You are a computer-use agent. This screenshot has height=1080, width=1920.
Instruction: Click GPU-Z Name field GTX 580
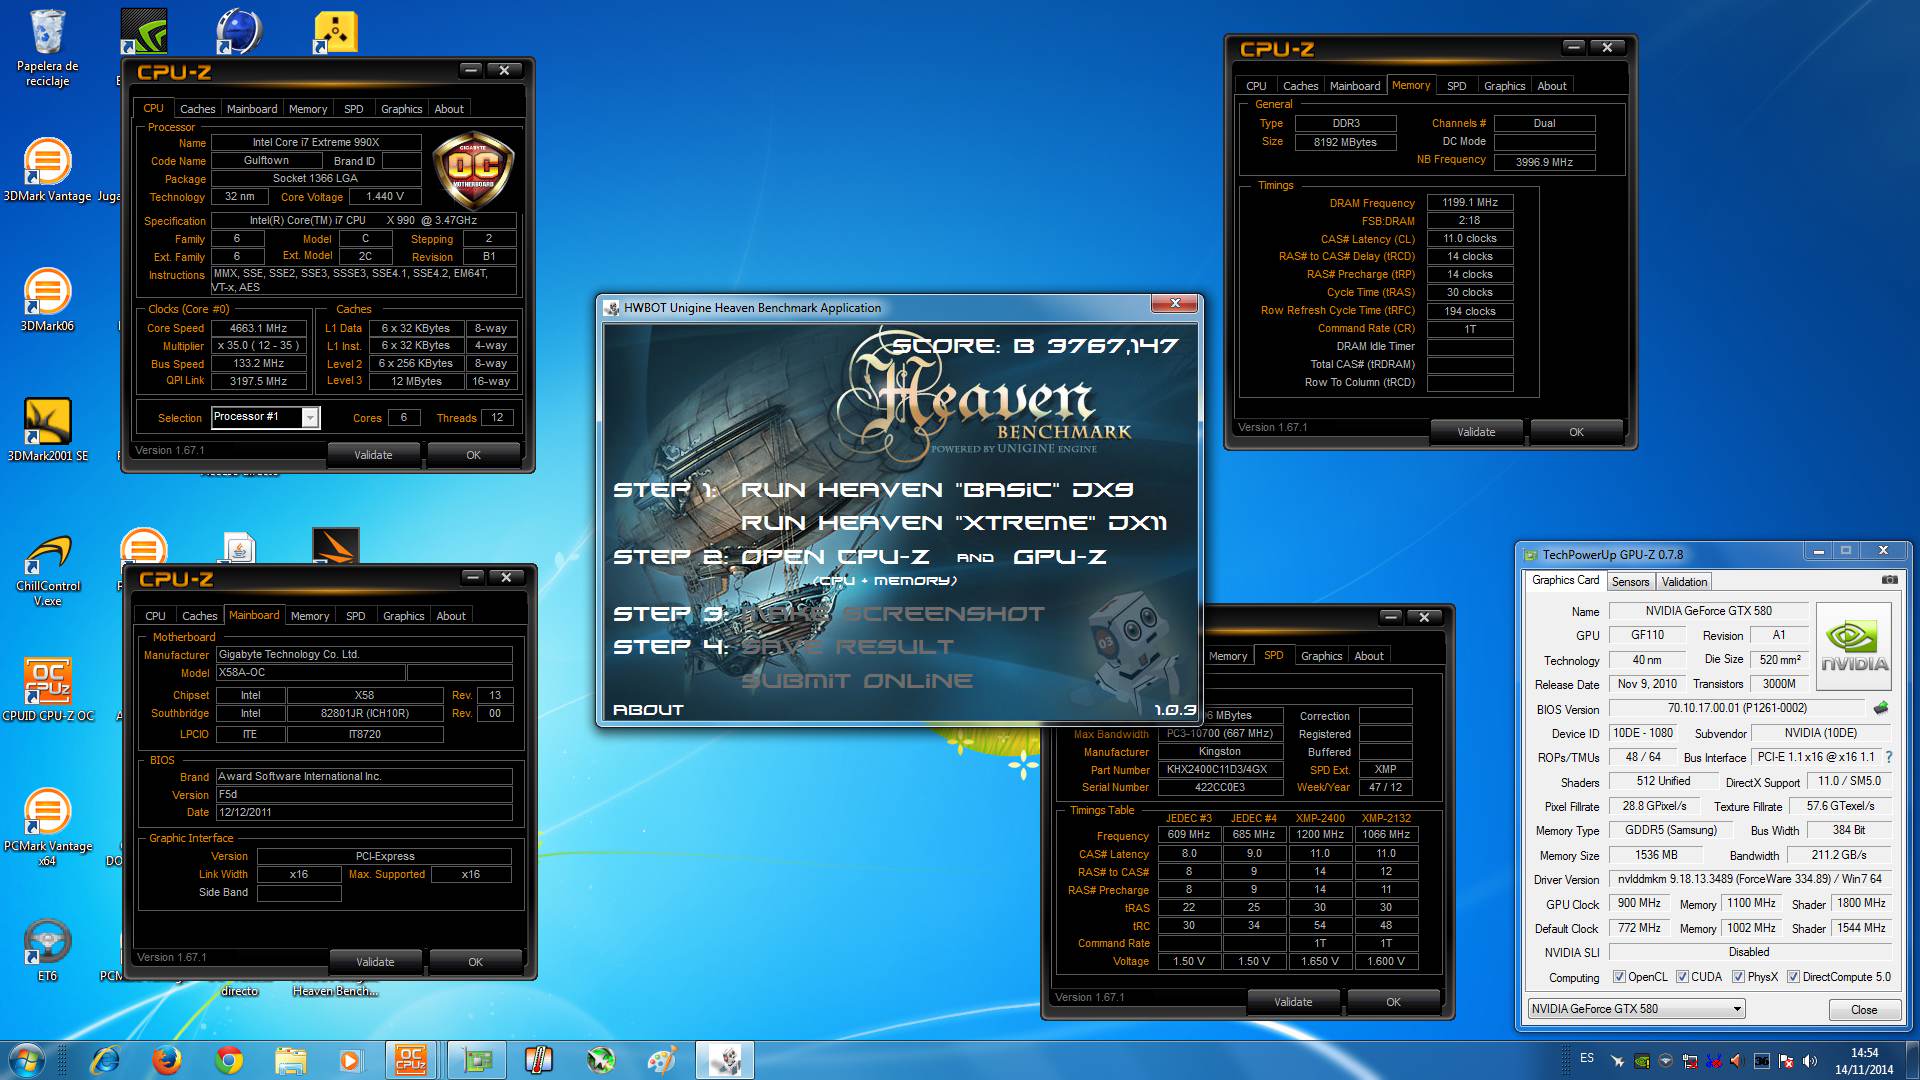1708,611
